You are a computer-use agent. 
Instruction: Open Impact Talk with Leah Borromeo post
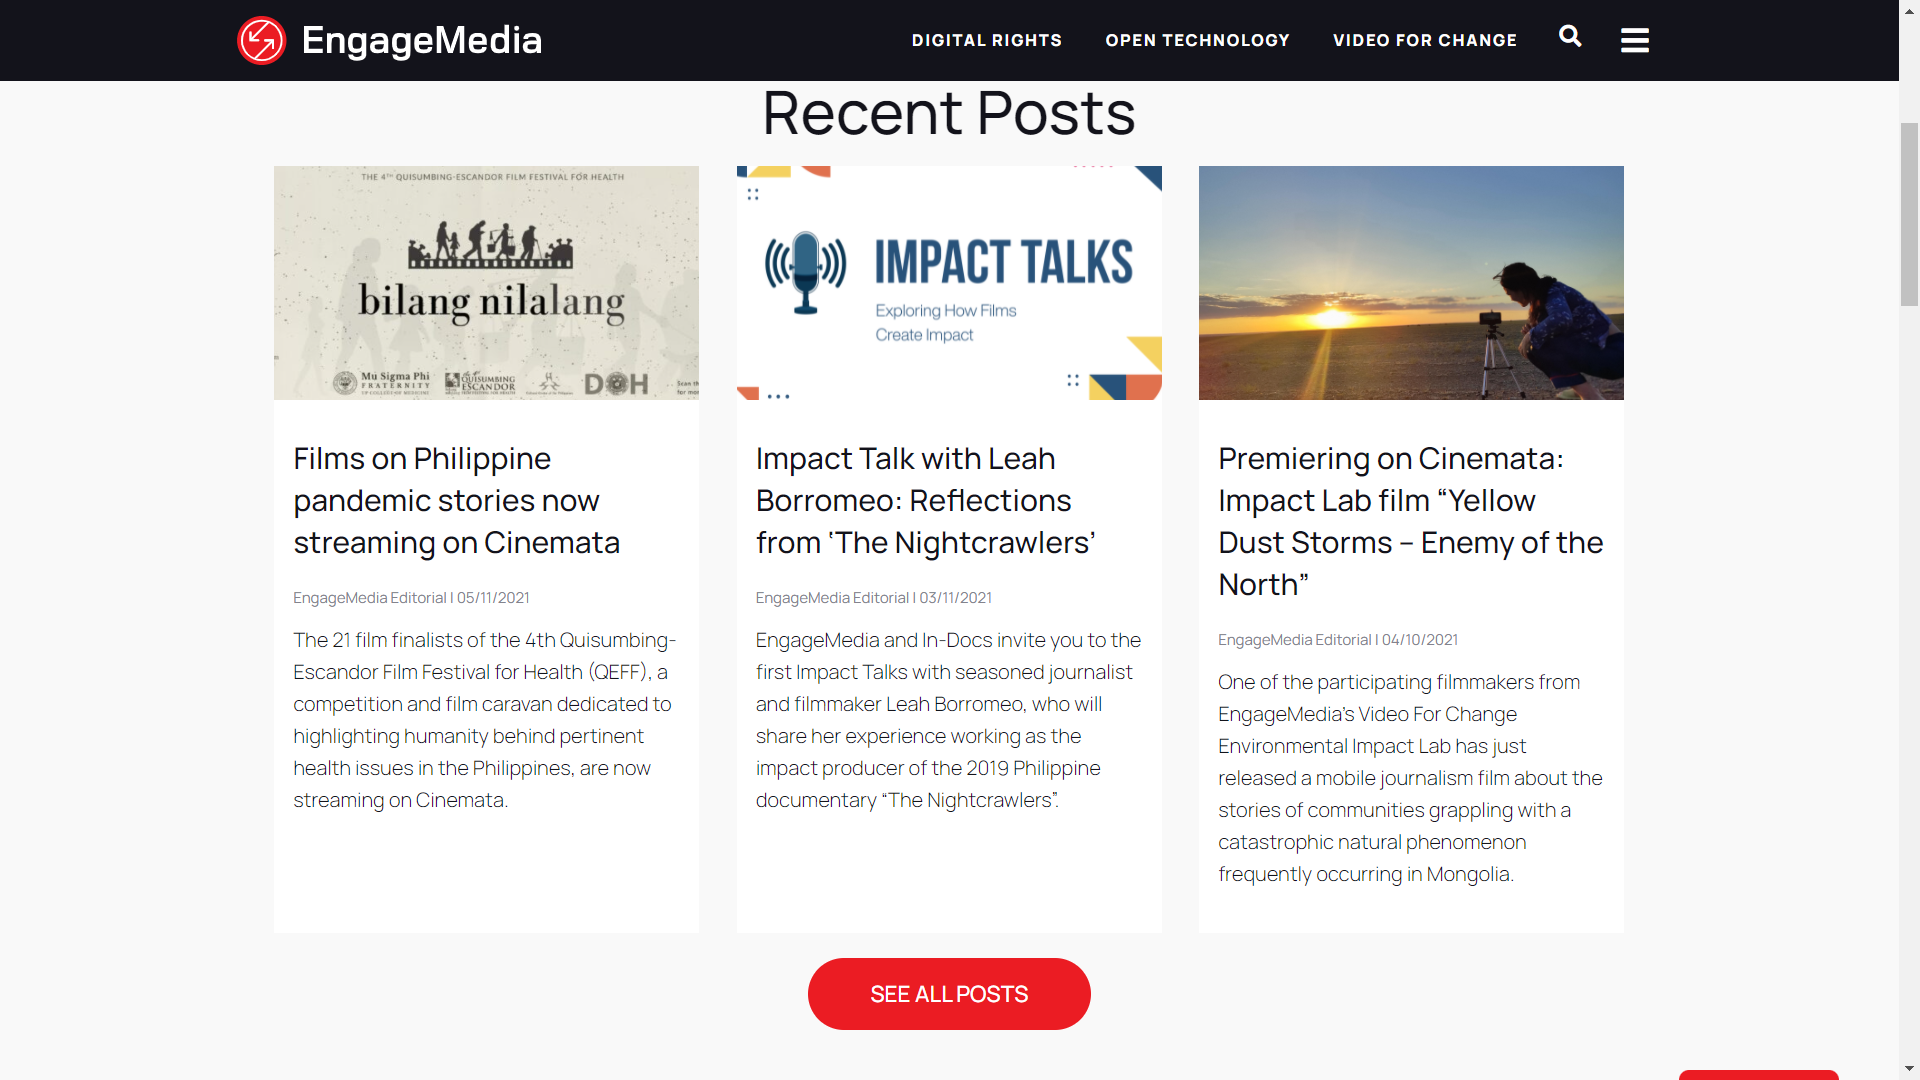click(x=926, y=500)
